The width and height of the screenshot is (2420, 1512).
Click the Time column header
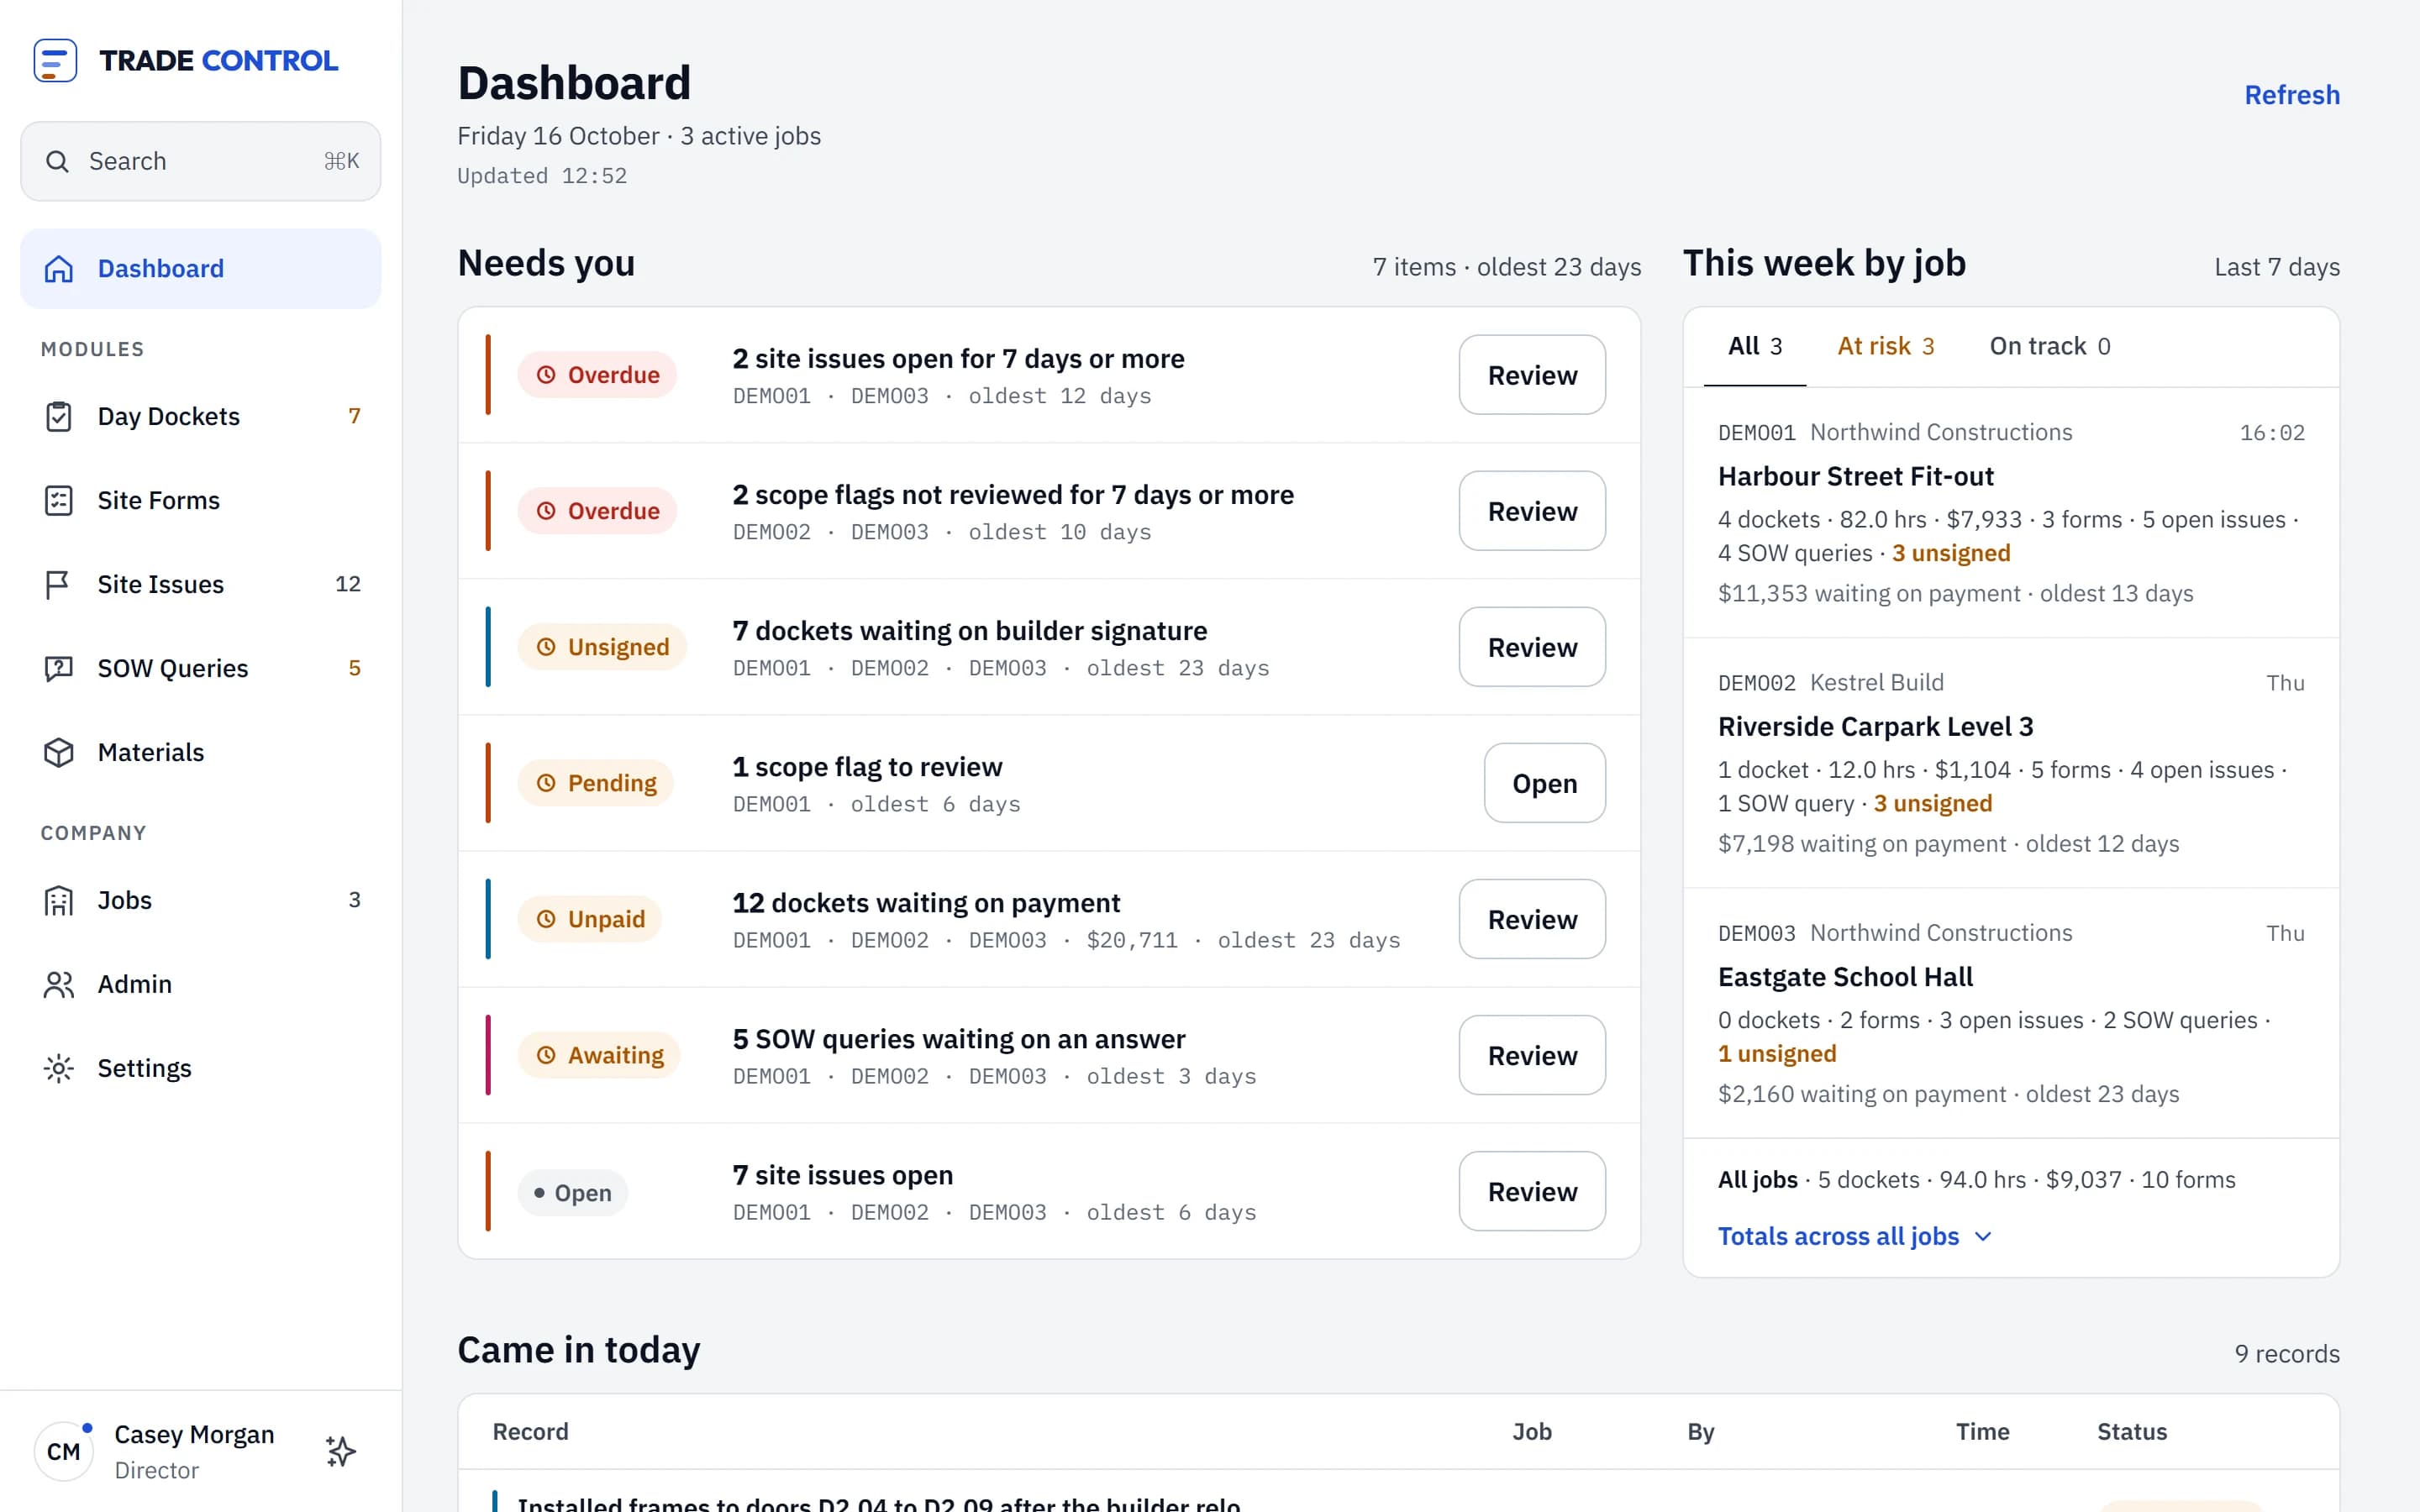click(1982, 1431)
